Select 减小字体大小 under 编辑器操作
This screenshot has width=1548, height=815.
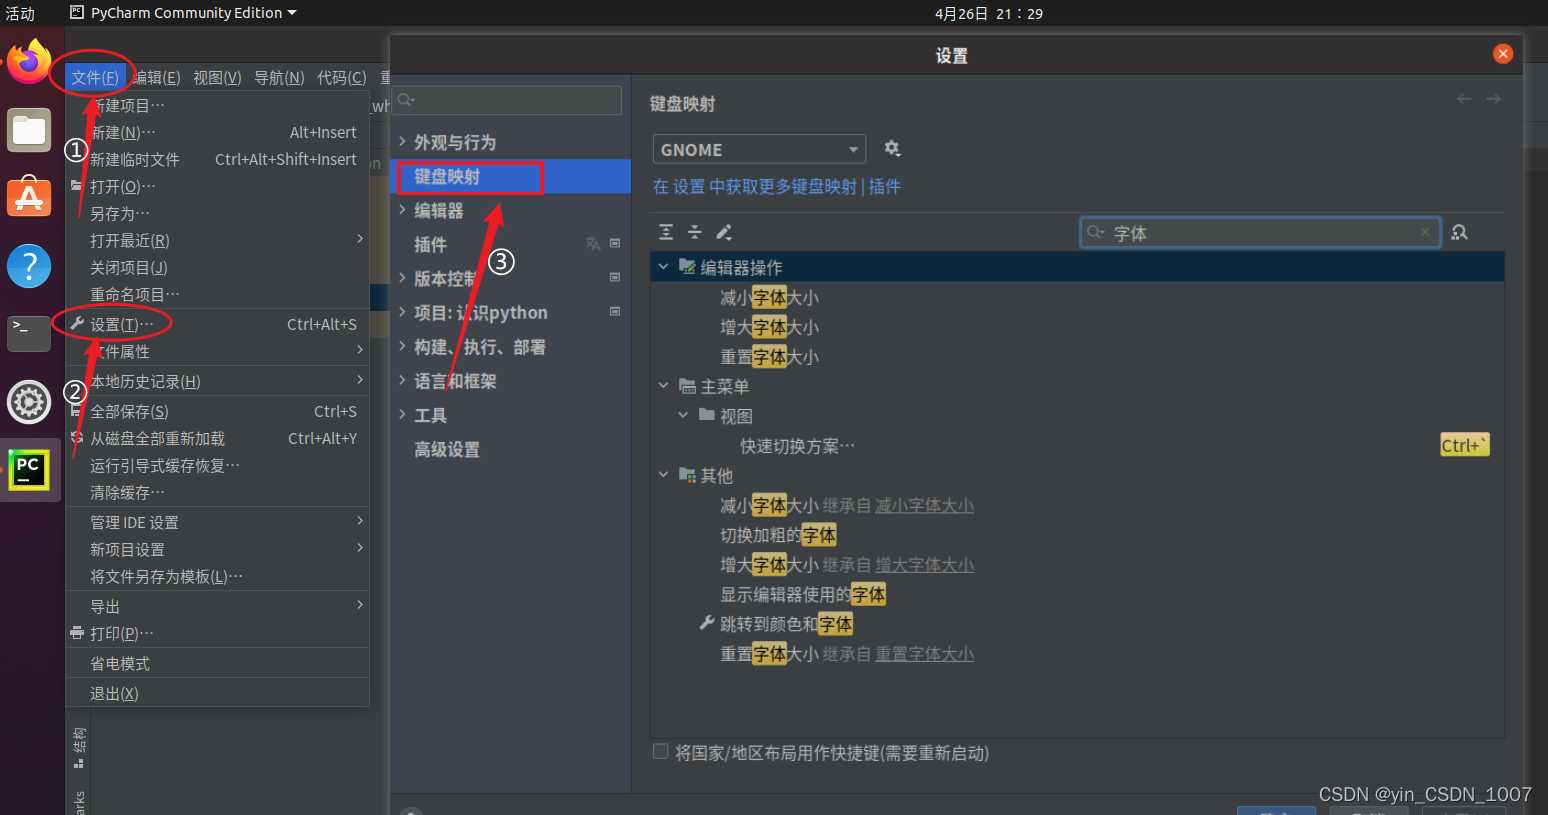pos(1077,297)
